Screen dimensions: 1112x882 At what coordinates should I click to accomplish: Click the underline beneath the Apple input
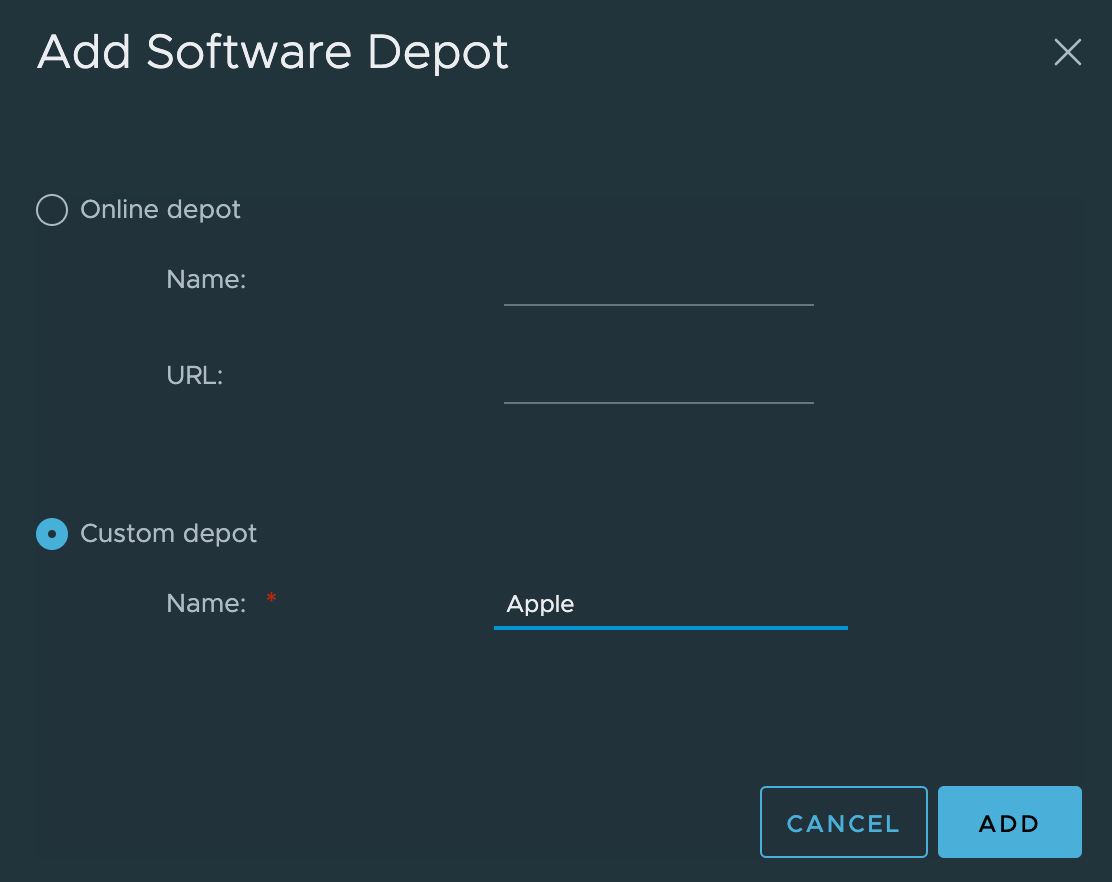pos(670,629)
